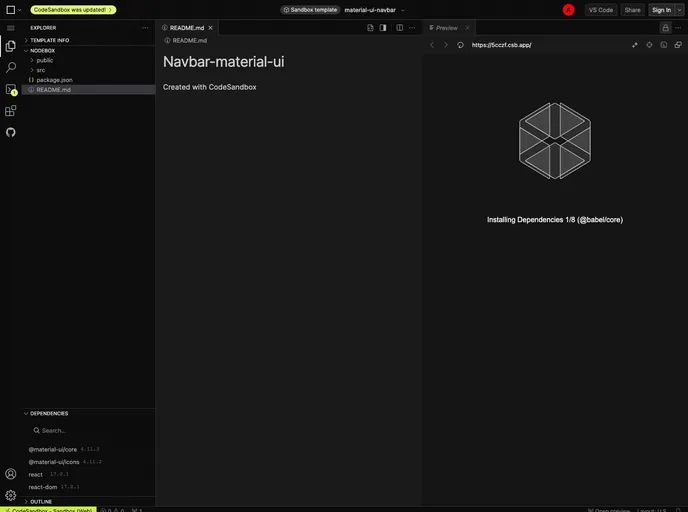Close the README.md tab
This screenshot has height=512, width=688.
pos(211,28)
